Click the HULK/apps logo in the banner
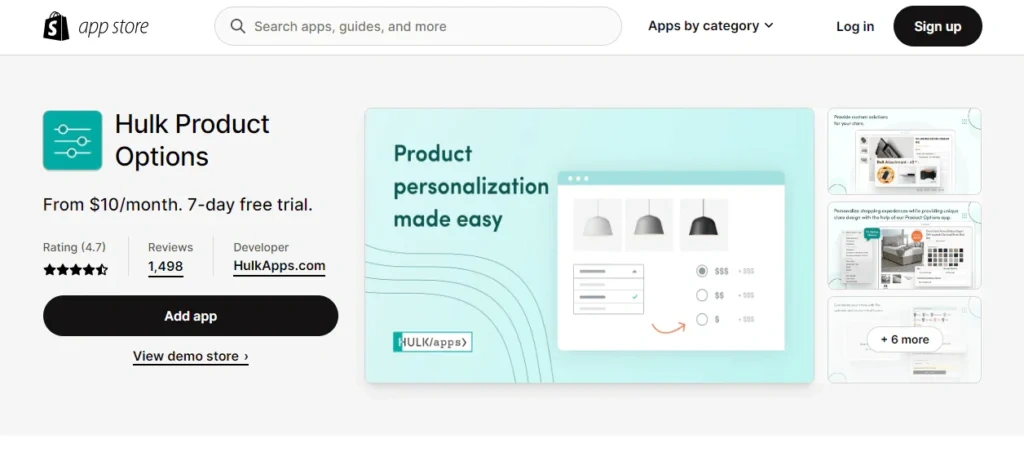The image size is (1024, 452). point(433,342)
